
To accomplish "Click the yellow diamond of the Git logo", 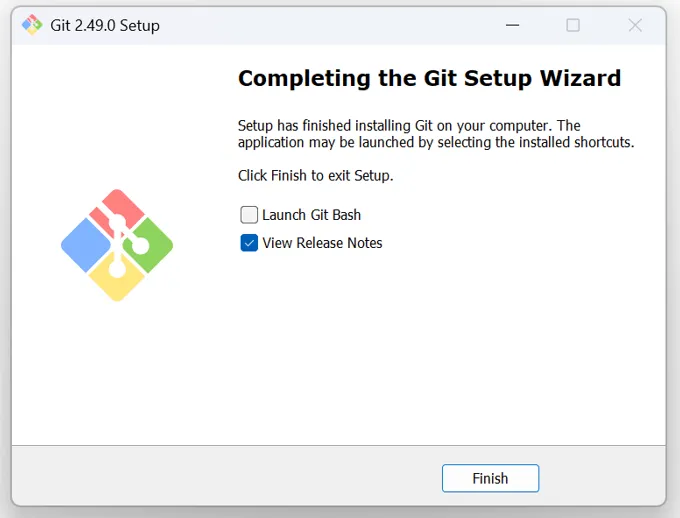I will (117, 281).
